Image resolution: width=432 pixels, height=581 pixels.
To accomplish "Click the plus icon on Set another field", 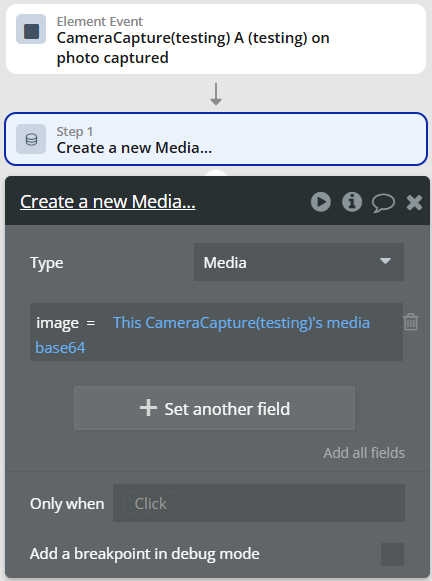I will 148,408.
